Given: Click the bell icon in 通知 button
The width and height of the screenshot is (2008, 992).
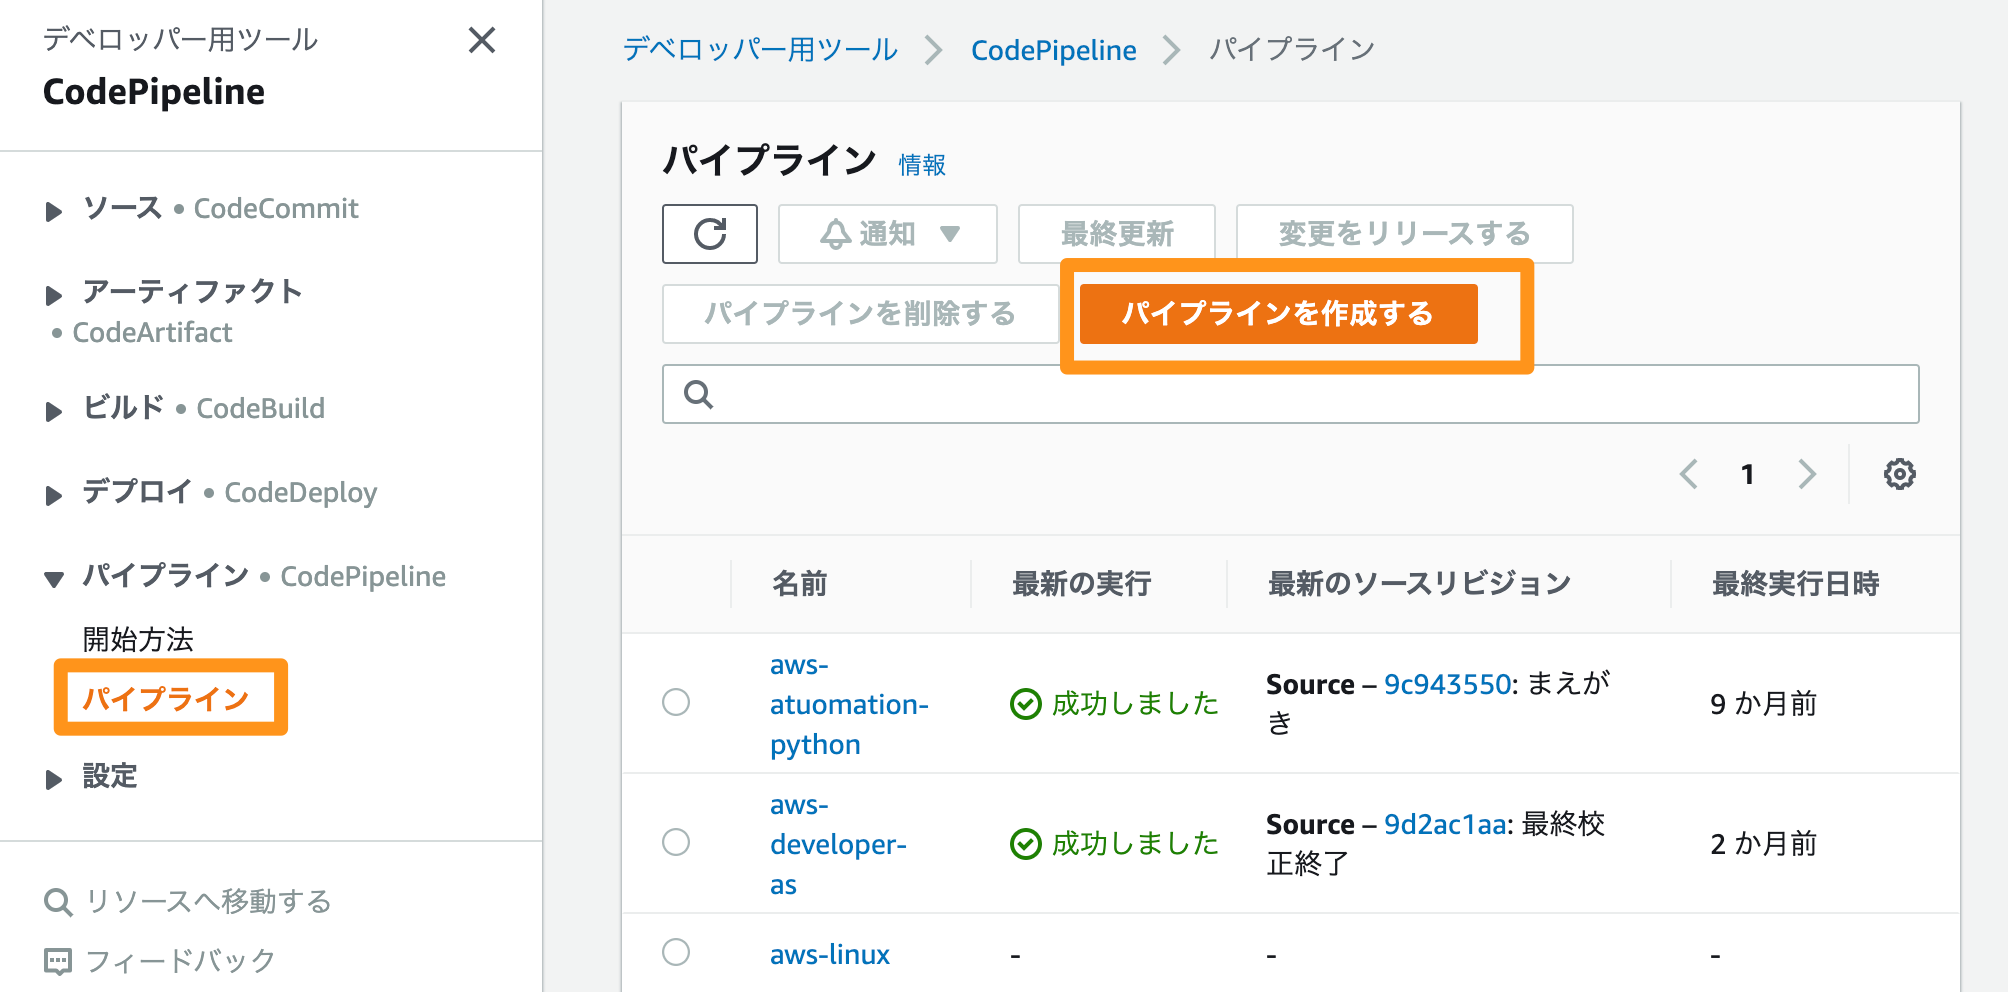Looking at the screenshot, I should click(x=836, y=234).
